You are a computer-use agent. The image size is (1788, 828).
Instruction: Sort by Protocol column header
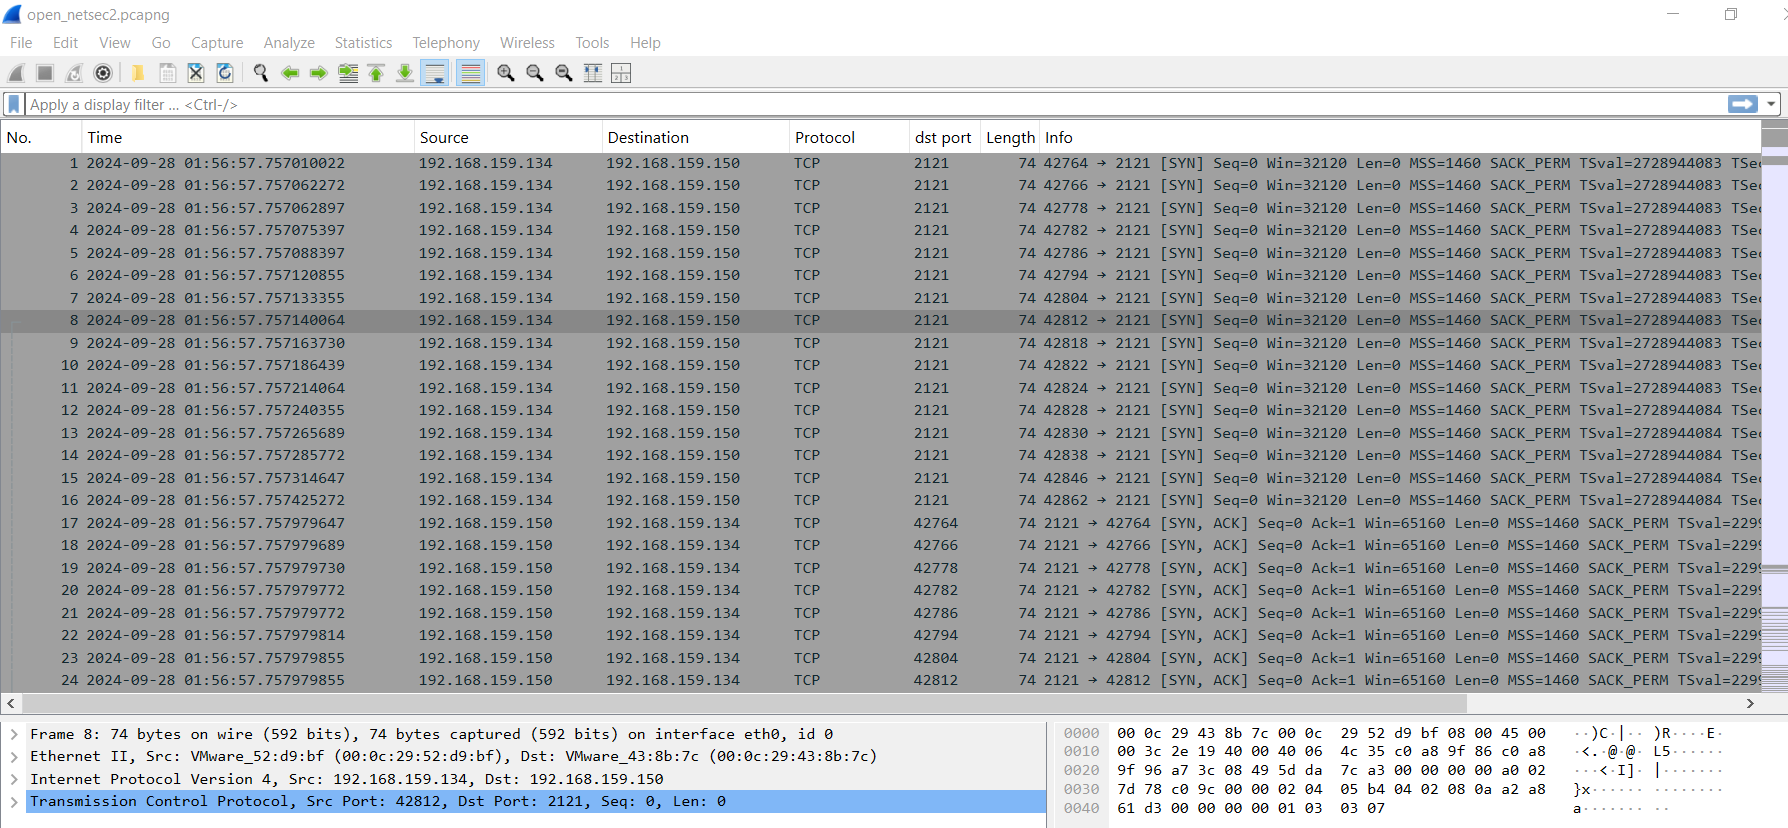tap(849, 137)
